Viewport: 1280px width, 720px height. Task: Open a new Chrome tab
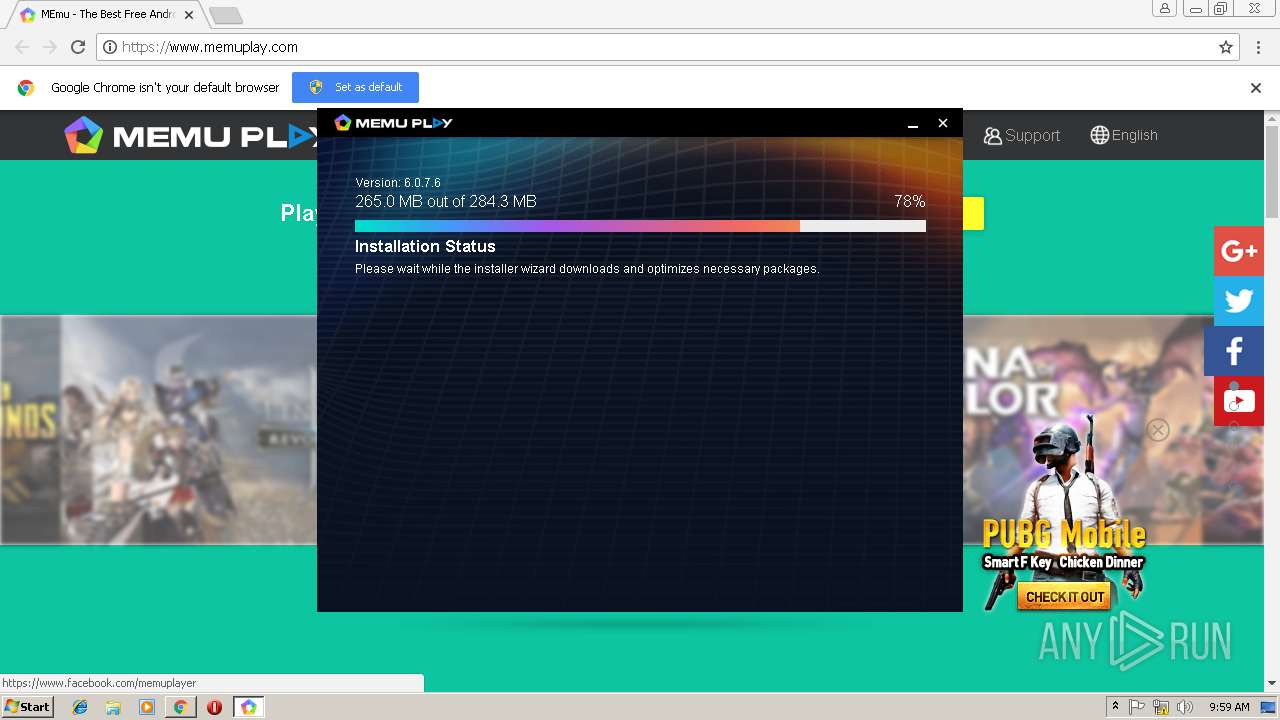click(226, 15)
